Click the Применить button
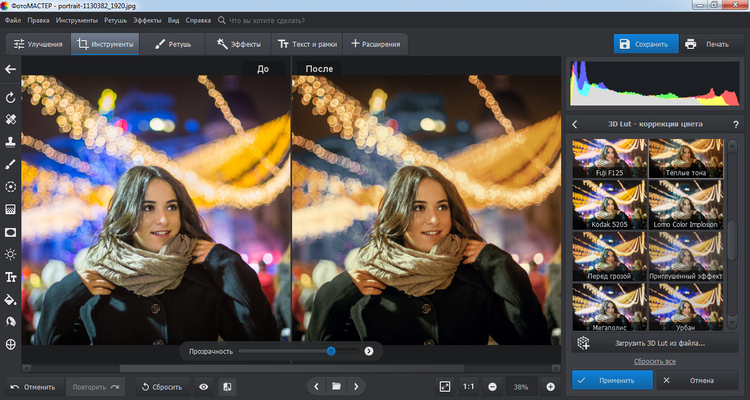 (x=611, y=380)
